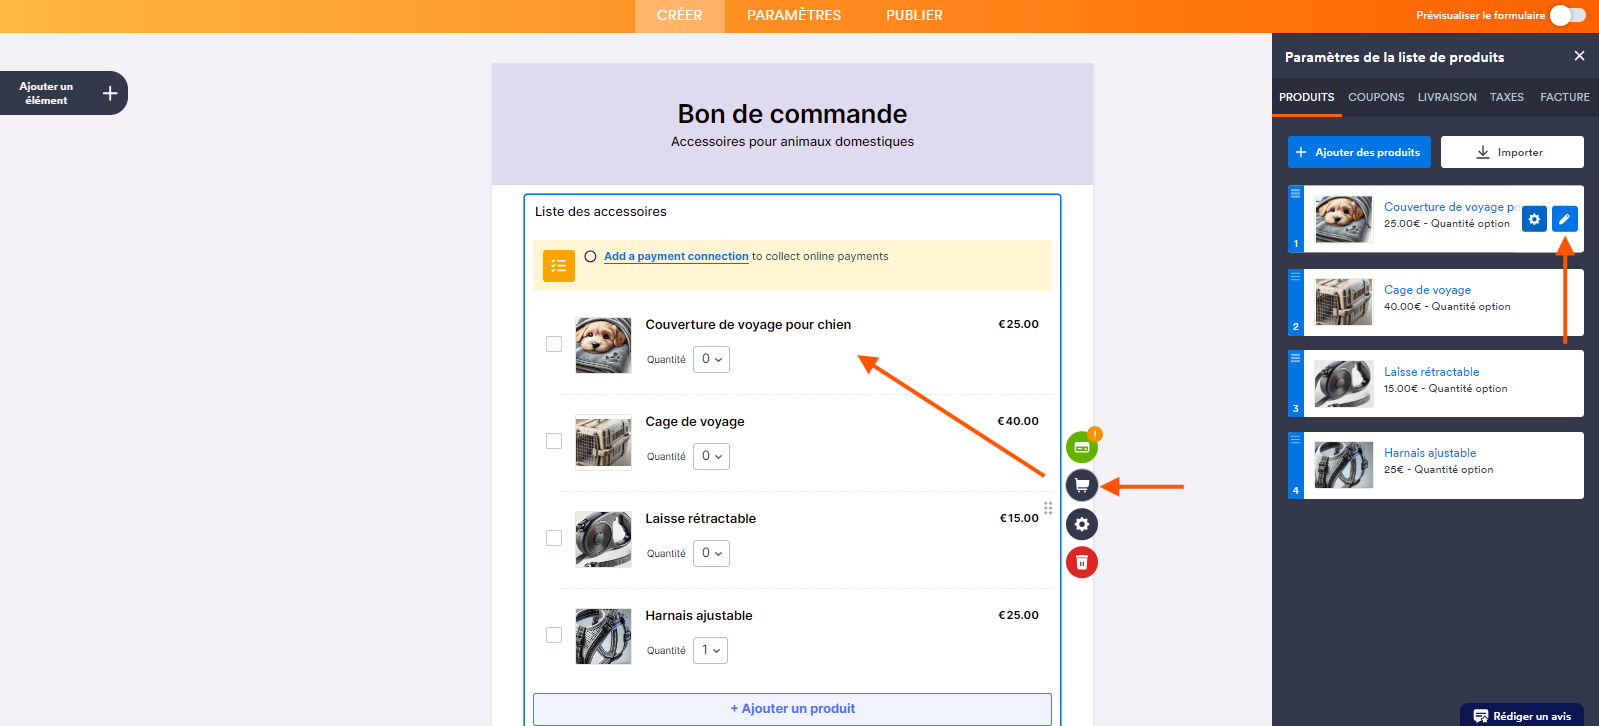Open Couverture de voyage link in panel
Screen dimensions: 1599x726
pyautogui.click(x=1450, y=207)
